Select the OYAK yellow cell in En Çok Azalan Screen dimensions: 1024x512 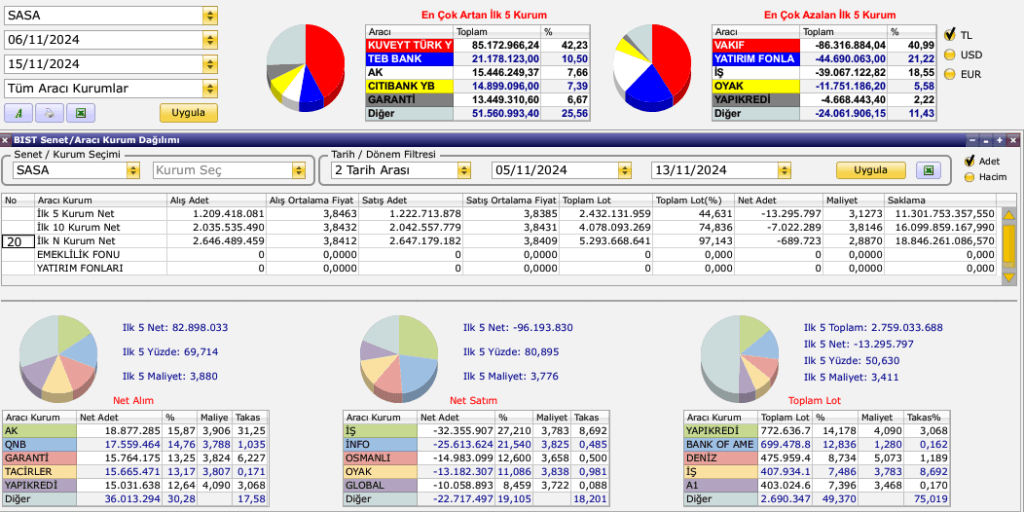pos(756,86)
